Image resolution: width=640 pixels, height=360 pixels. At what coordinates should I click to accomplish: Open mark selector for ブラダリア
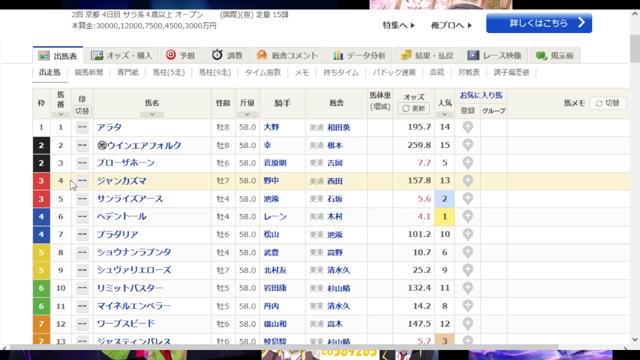[82, 234]
